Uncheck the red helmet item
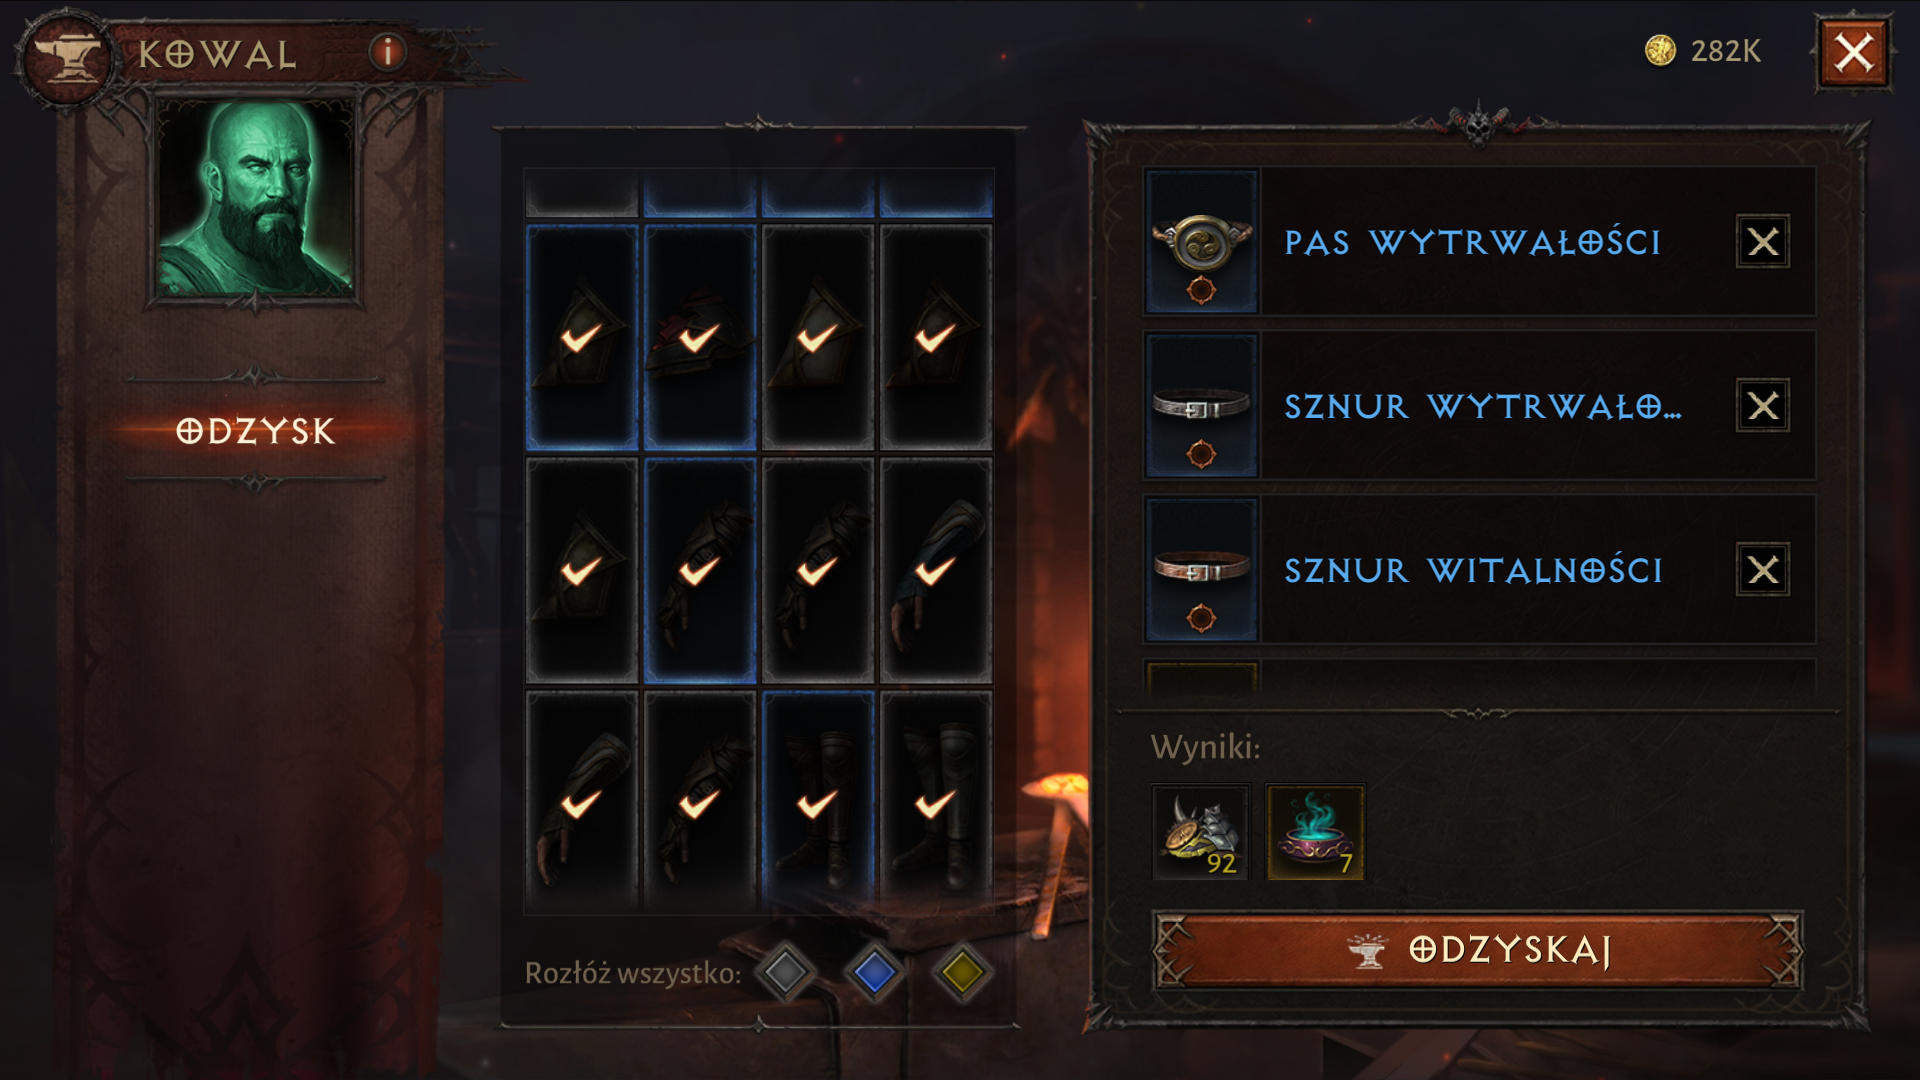This screenshot has width=1920, height=1080. 700,337
